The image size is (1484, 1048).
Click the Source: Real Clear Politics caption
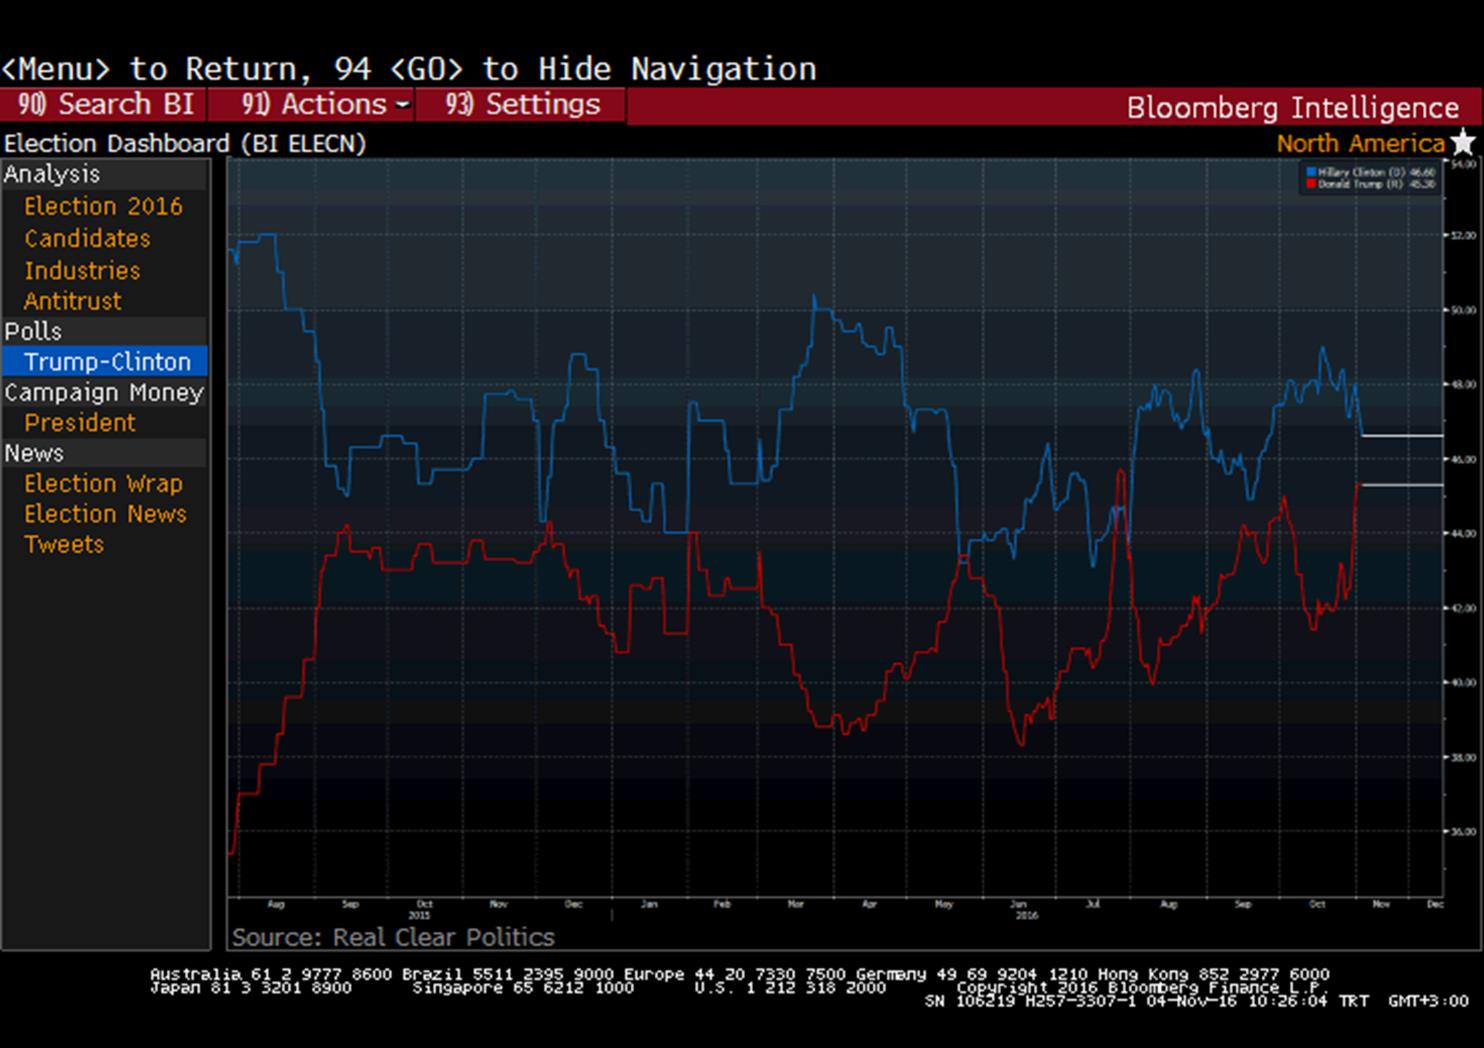393,937
